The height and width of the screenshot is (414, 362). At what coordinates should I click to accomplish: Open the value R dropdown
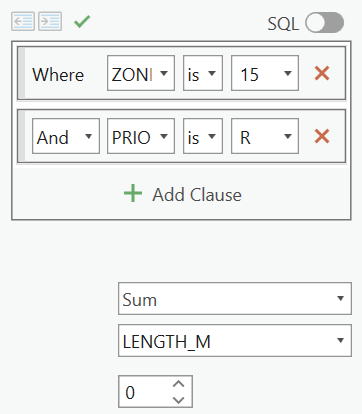265,136
